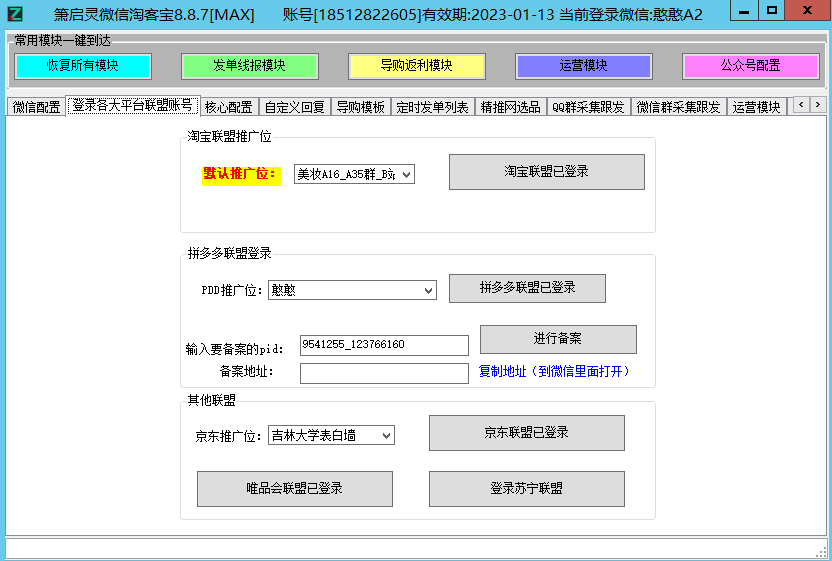Open the 精推网选品 tab

510,107
